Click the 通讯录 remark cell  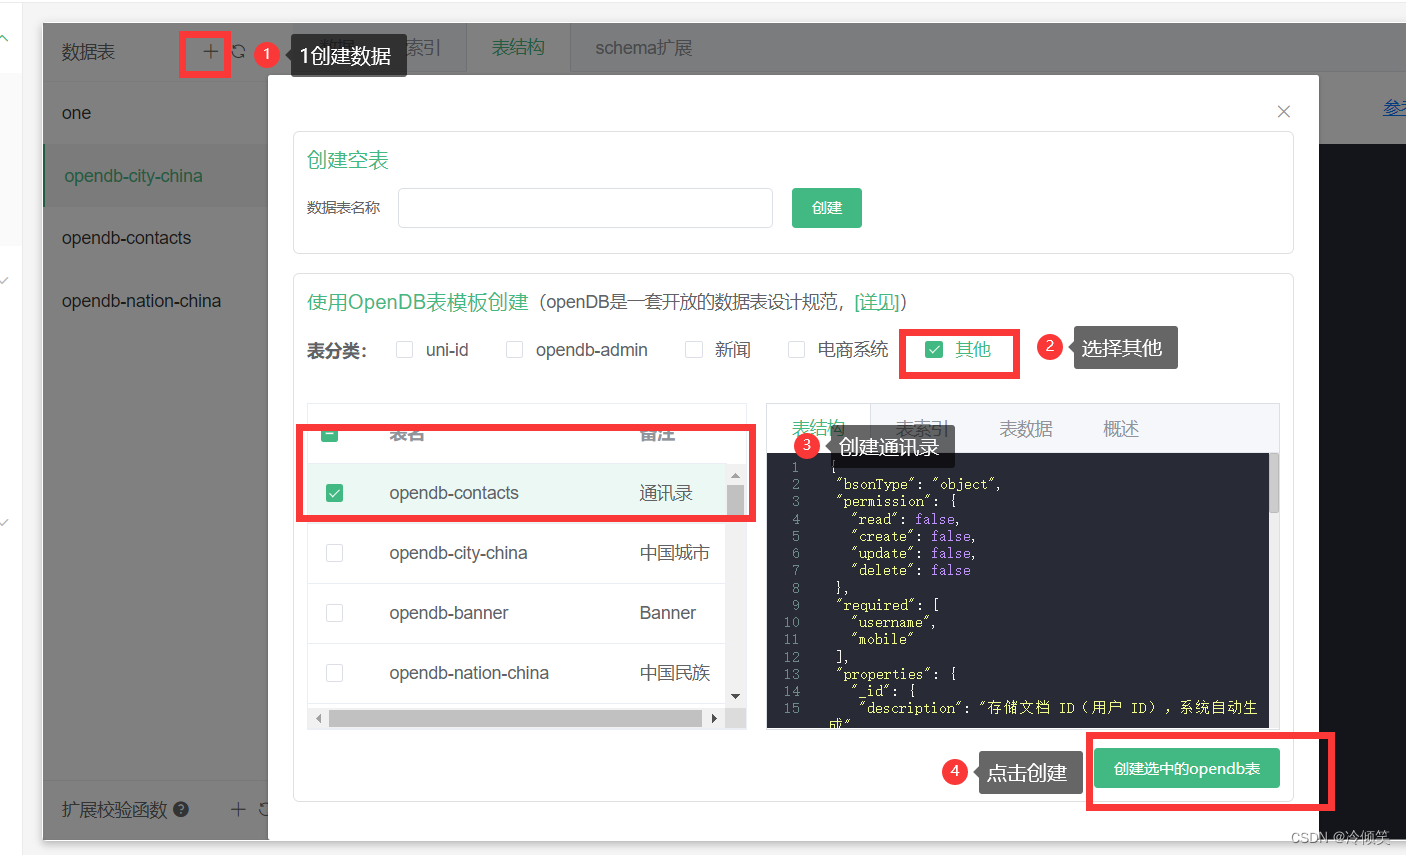pos(666,493)
